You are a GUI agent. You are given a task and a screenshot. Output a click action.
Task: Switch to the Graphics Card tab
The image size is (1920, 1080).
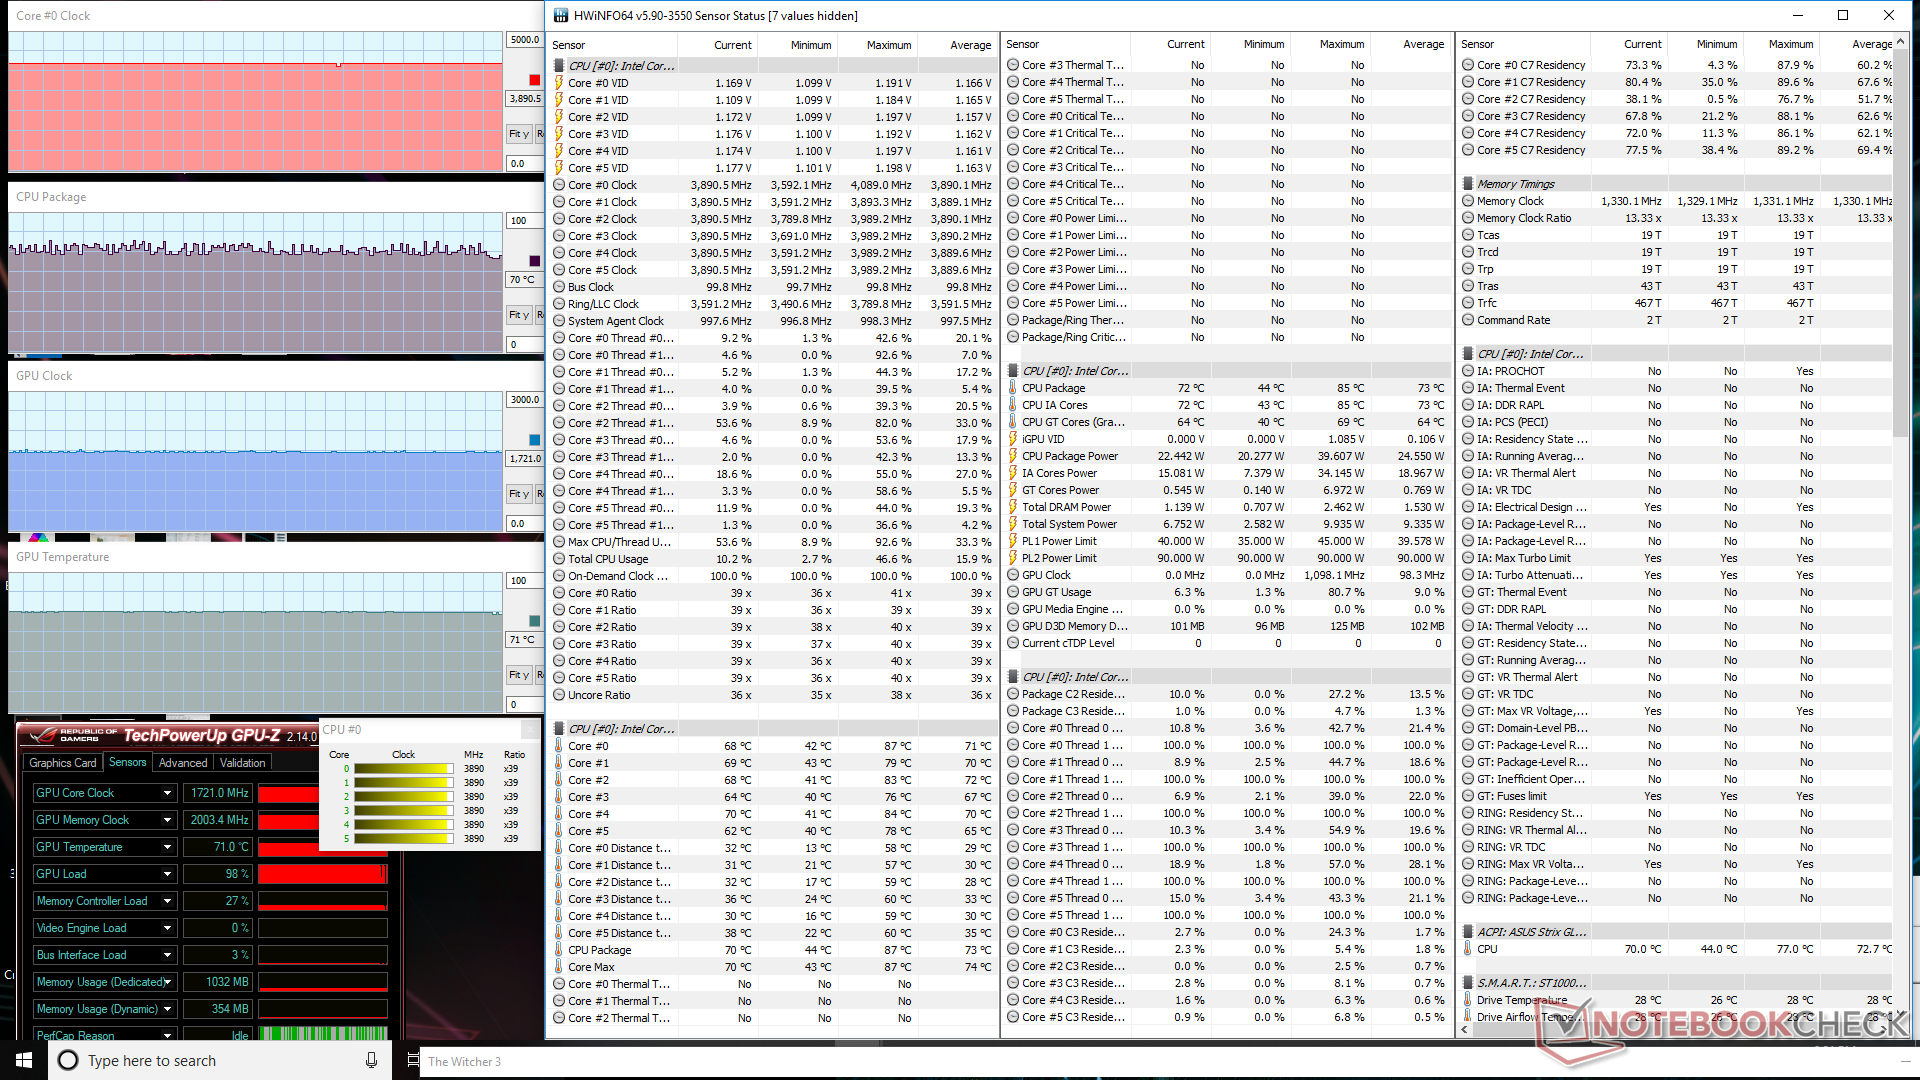coord(62,763)
